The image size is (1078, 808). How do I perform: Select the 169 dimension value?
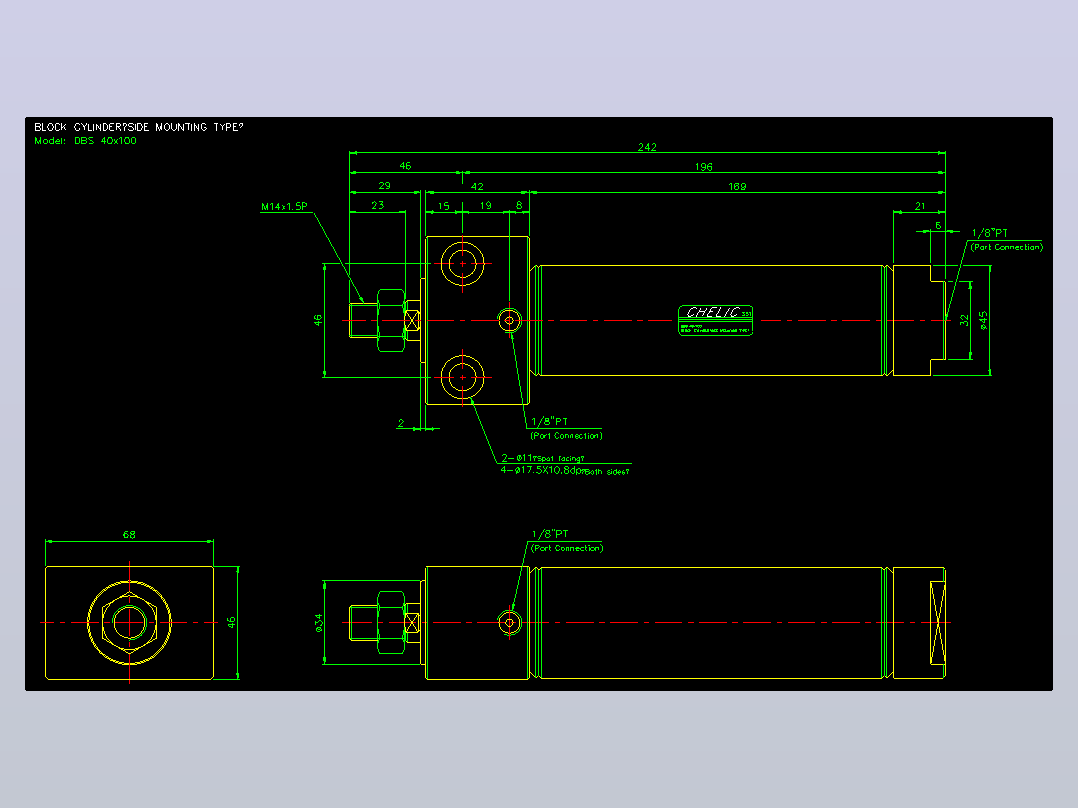(x=737, y=186)
